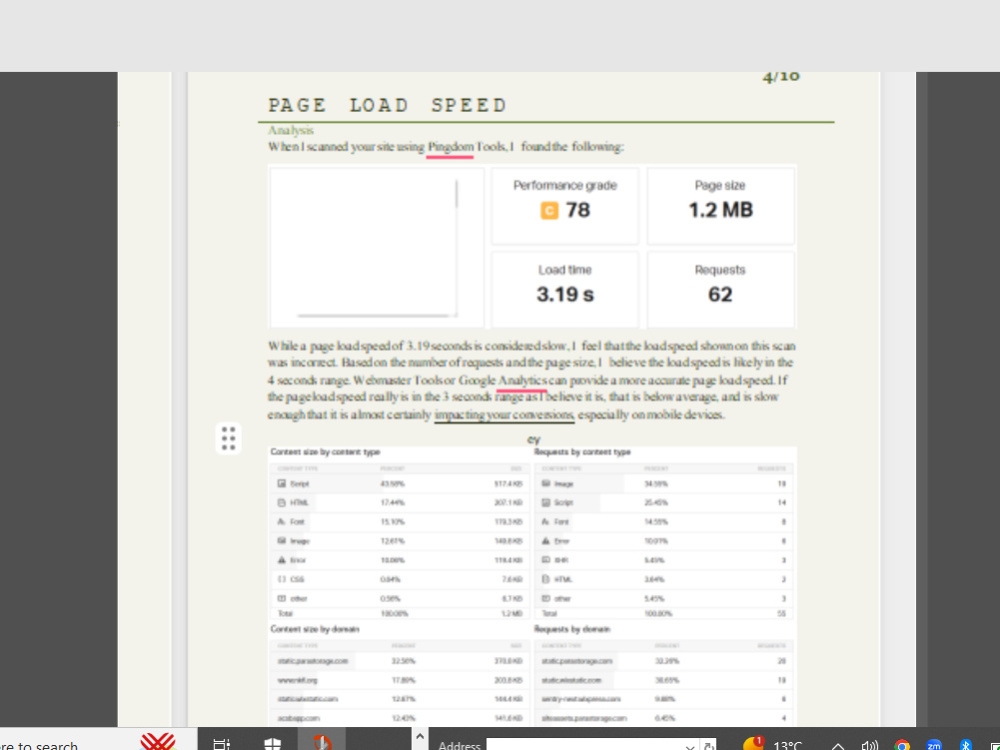Screen dimensions: 1000x750
Task: Click the Address toolbar input field
Action: [591, 745]
